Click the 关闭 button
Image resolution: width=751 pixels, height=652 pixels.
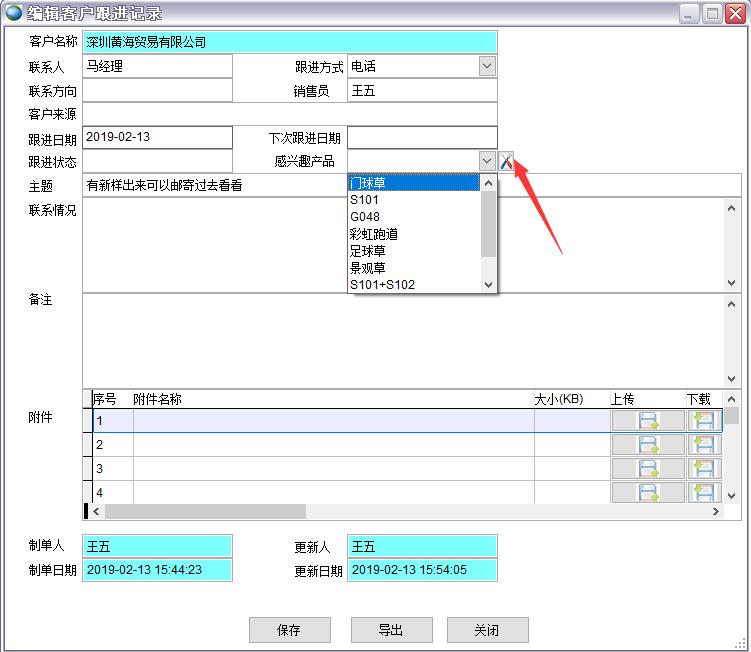pos(488,630)
